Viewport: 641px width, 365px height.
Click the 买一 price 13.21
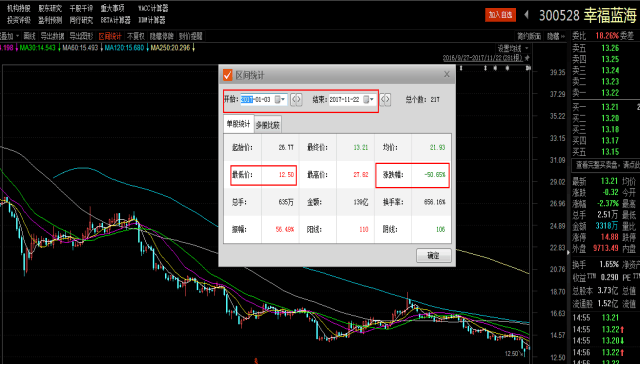coord(610,107)
